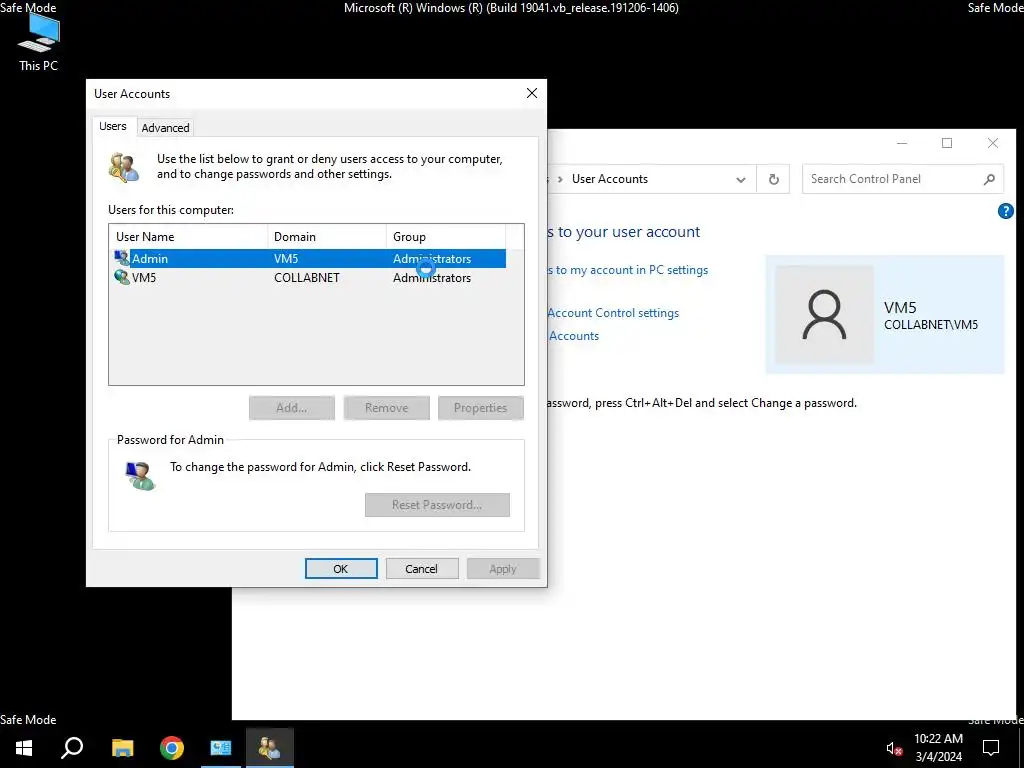Screen dimensions: 1024x768
Task: Click the muted volume tray icon
Action: click(894, 748)
